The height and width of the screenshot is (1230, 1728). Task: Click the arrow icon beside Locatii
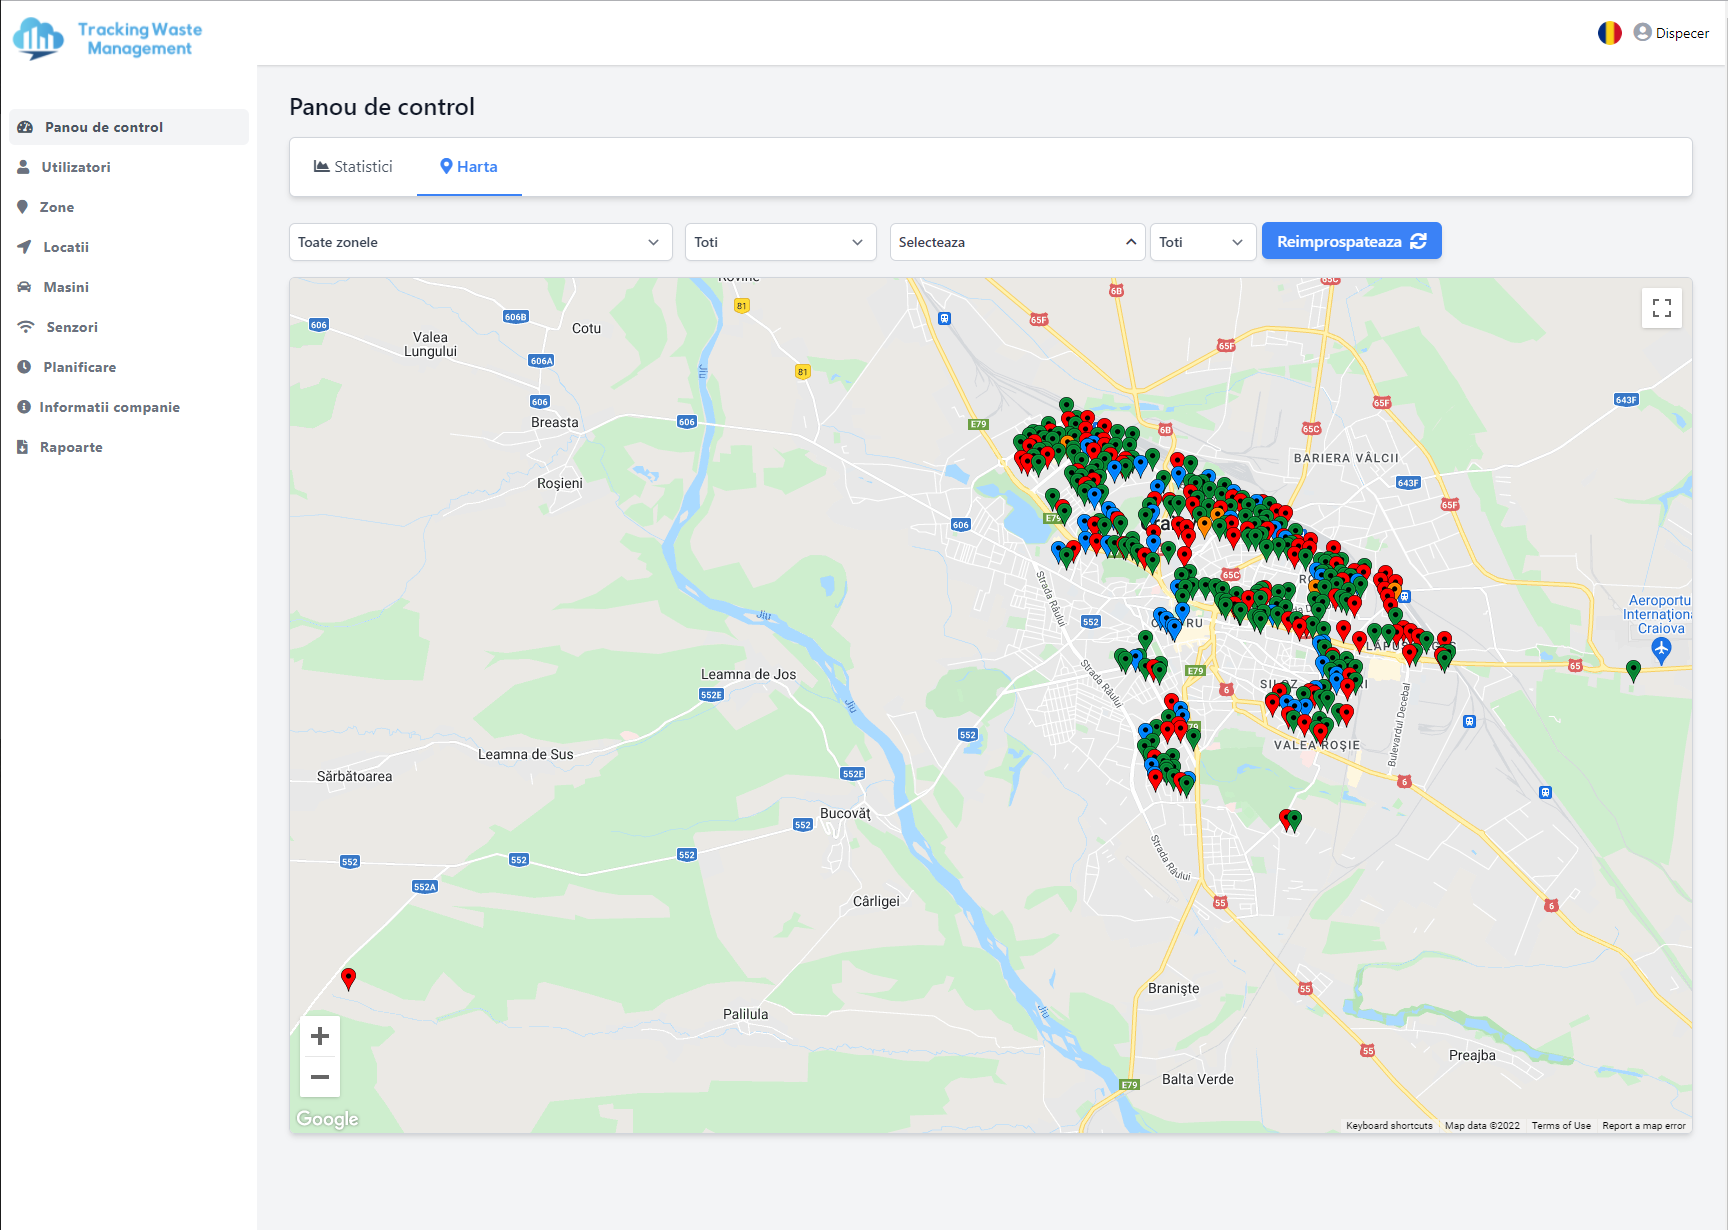click(x=24, y=247)
